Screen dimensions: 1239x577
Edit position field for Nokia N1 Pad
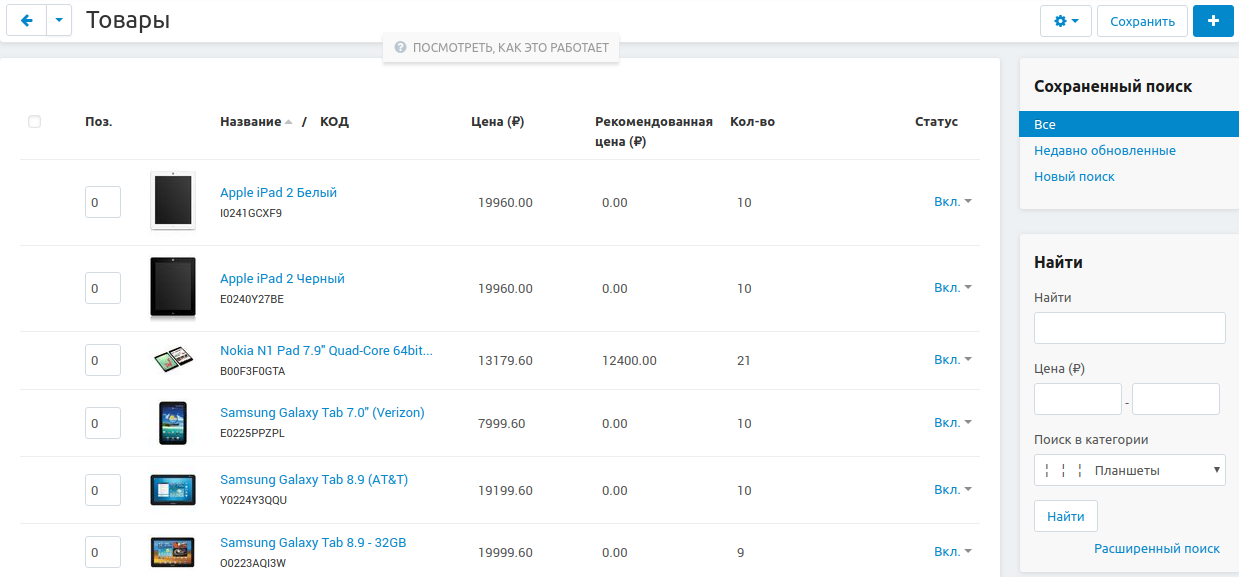tap(103, 360)
